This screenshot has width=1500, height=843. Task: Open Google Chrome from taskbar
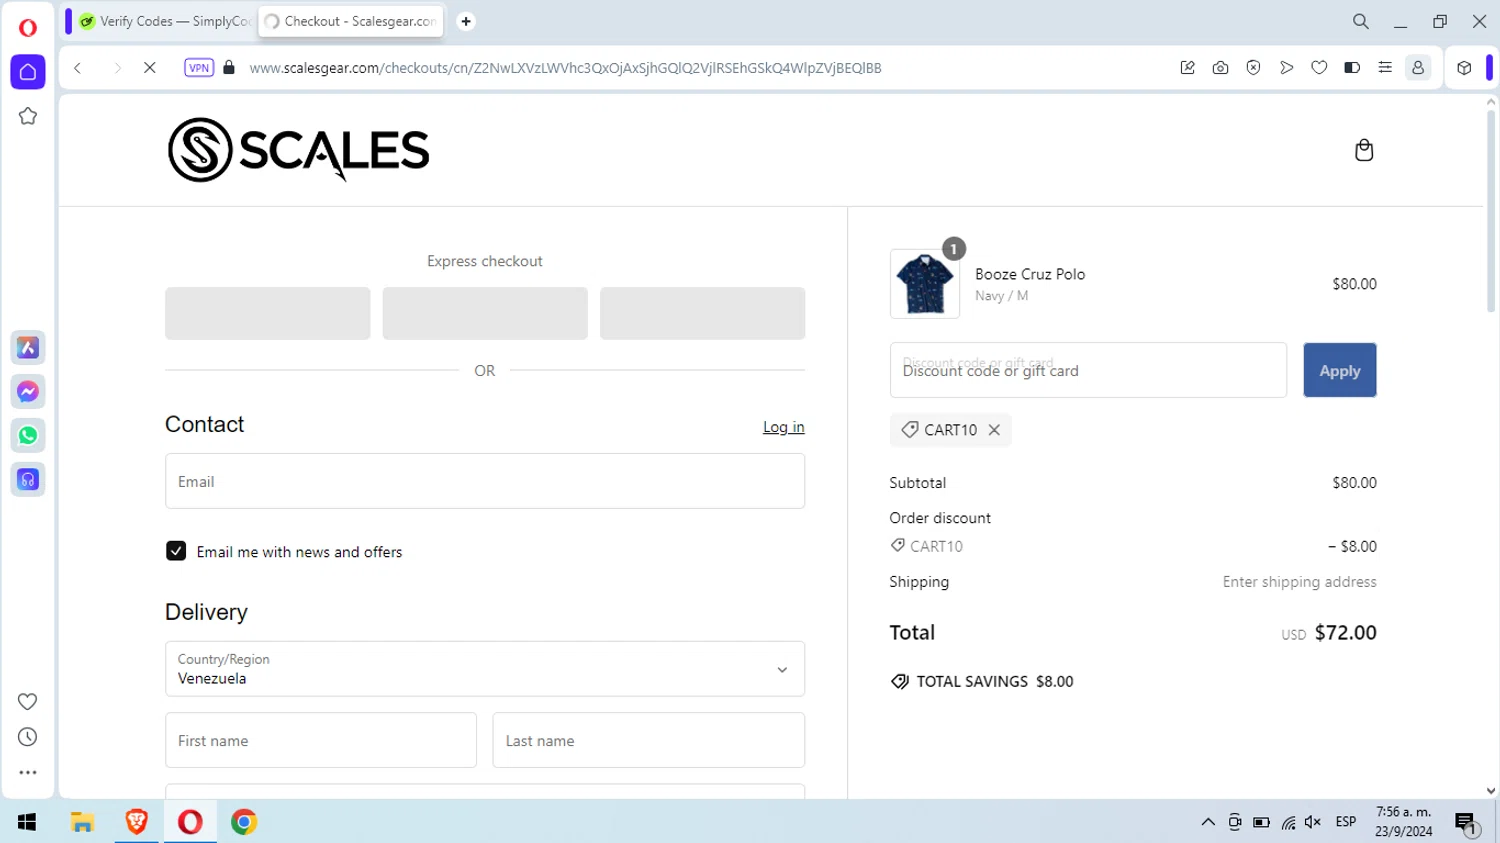[x=244, y=822]
